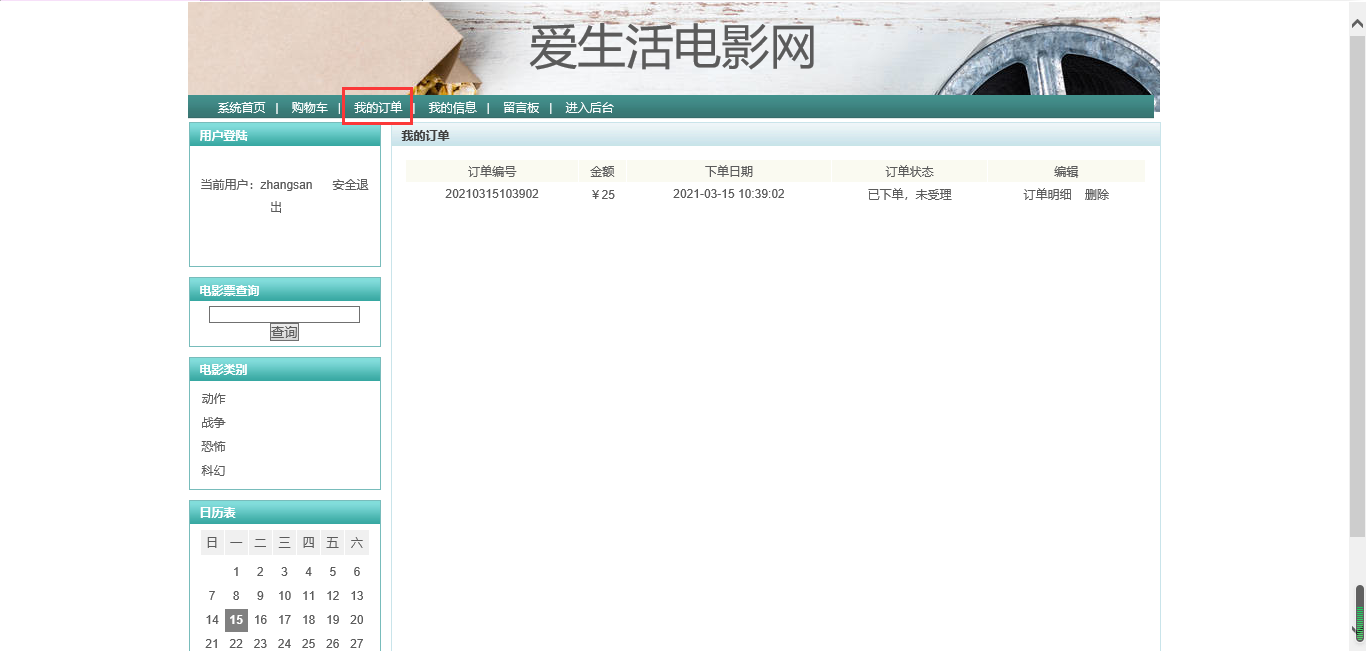This screenshot has width=1366, height=651.
Task: Open 我的信息 page
Action: 452,108
